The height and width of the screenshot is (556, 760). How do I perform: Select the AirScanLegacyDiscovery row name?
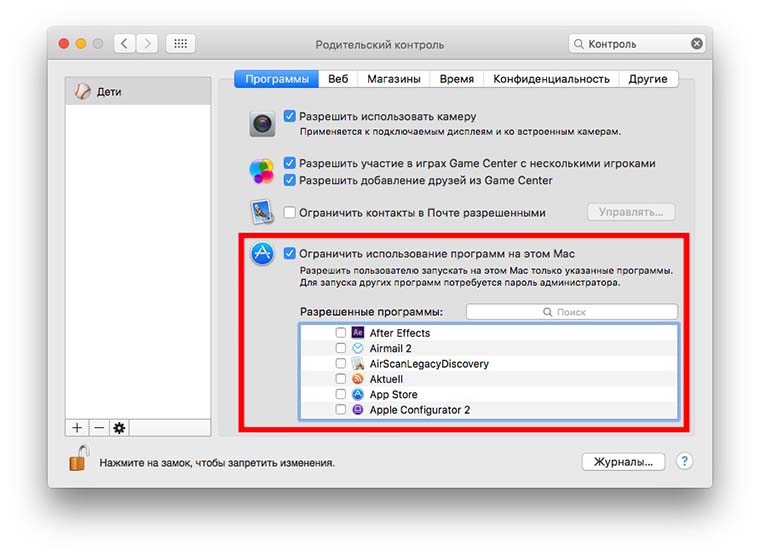pyautogui.click(x=429, y=364)
